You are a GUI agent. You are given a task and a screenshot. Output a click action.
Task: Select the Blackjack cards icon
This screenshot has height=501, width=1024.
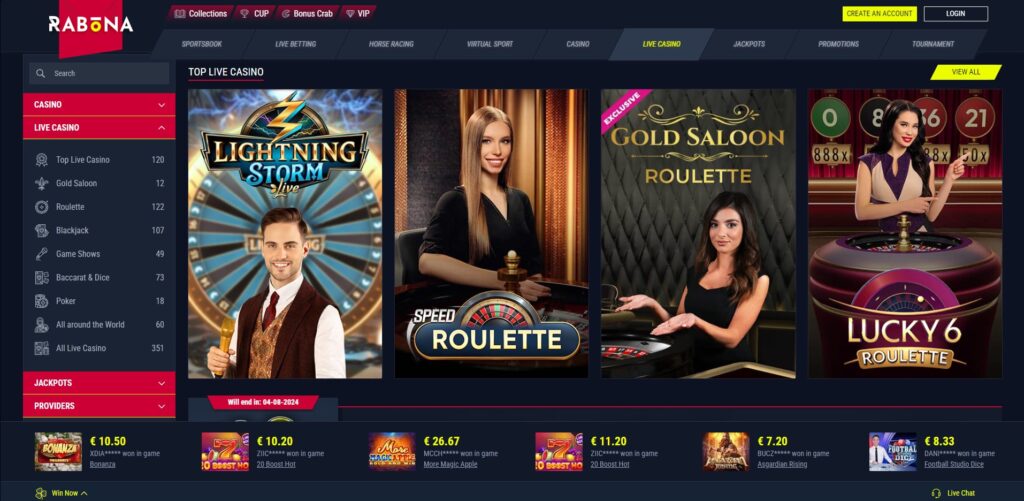coord(41,231)
